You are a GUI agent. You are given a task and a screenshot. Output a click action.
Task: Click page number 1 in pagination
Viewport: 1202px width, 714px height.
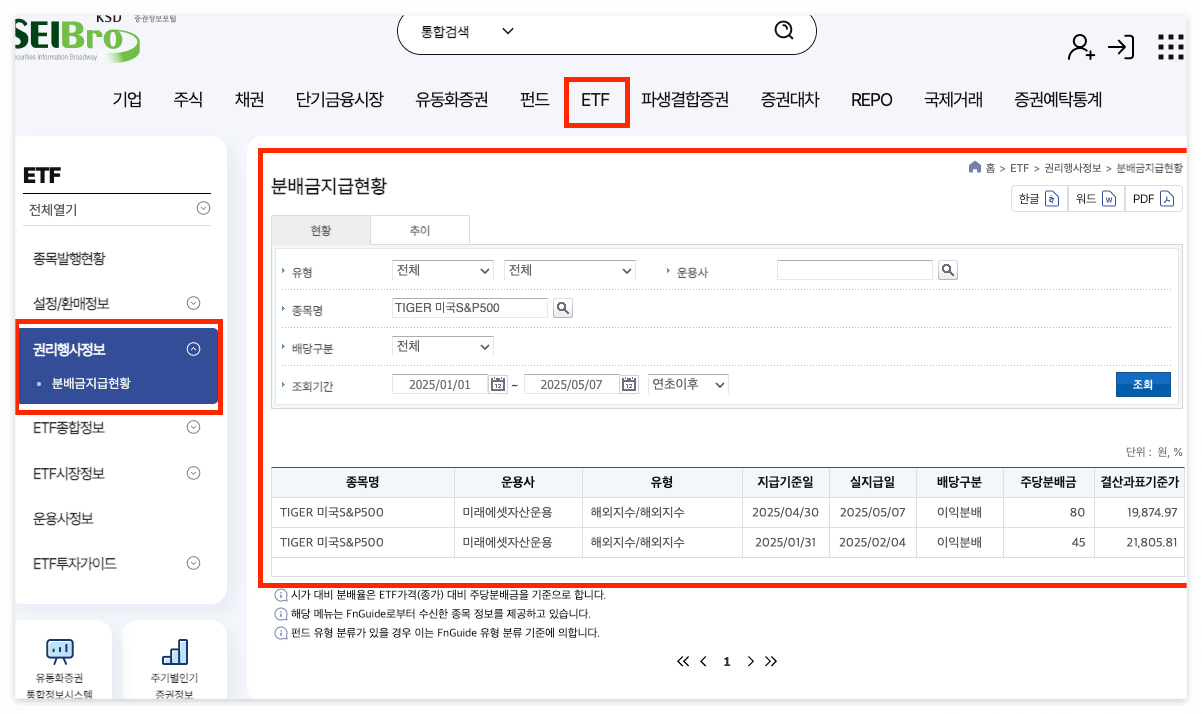point(727,661)
